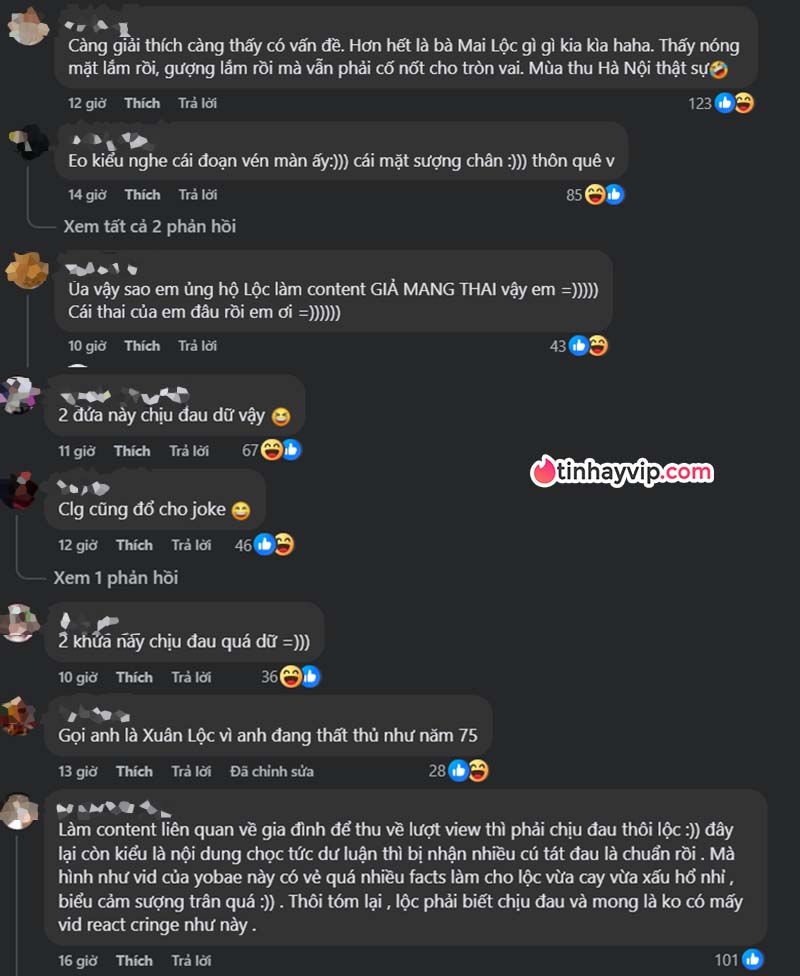
Task: Click like icon beside the 101 count
Action: [752, 960]
